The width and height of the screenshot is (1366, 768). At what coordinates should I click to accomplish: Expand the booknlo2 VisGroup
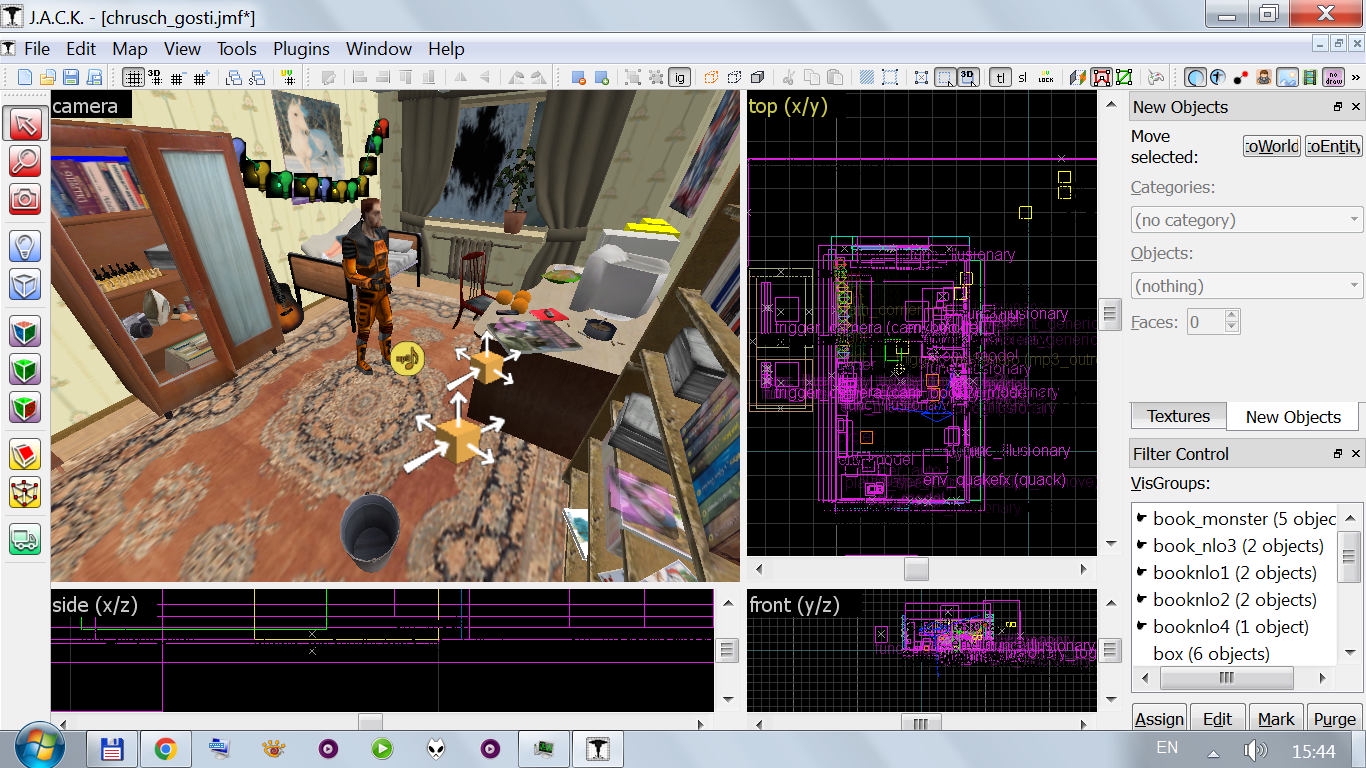[1141, 599]
